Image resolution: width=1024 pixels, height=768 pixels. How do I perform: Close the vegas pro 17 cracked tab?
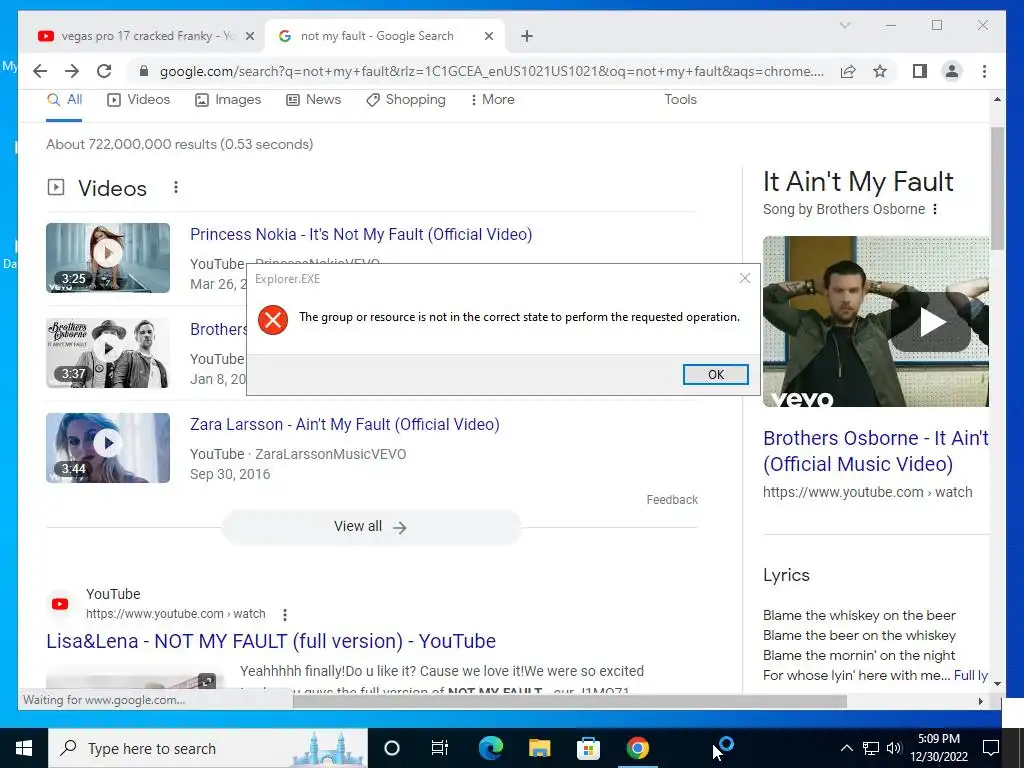[249, 36]
